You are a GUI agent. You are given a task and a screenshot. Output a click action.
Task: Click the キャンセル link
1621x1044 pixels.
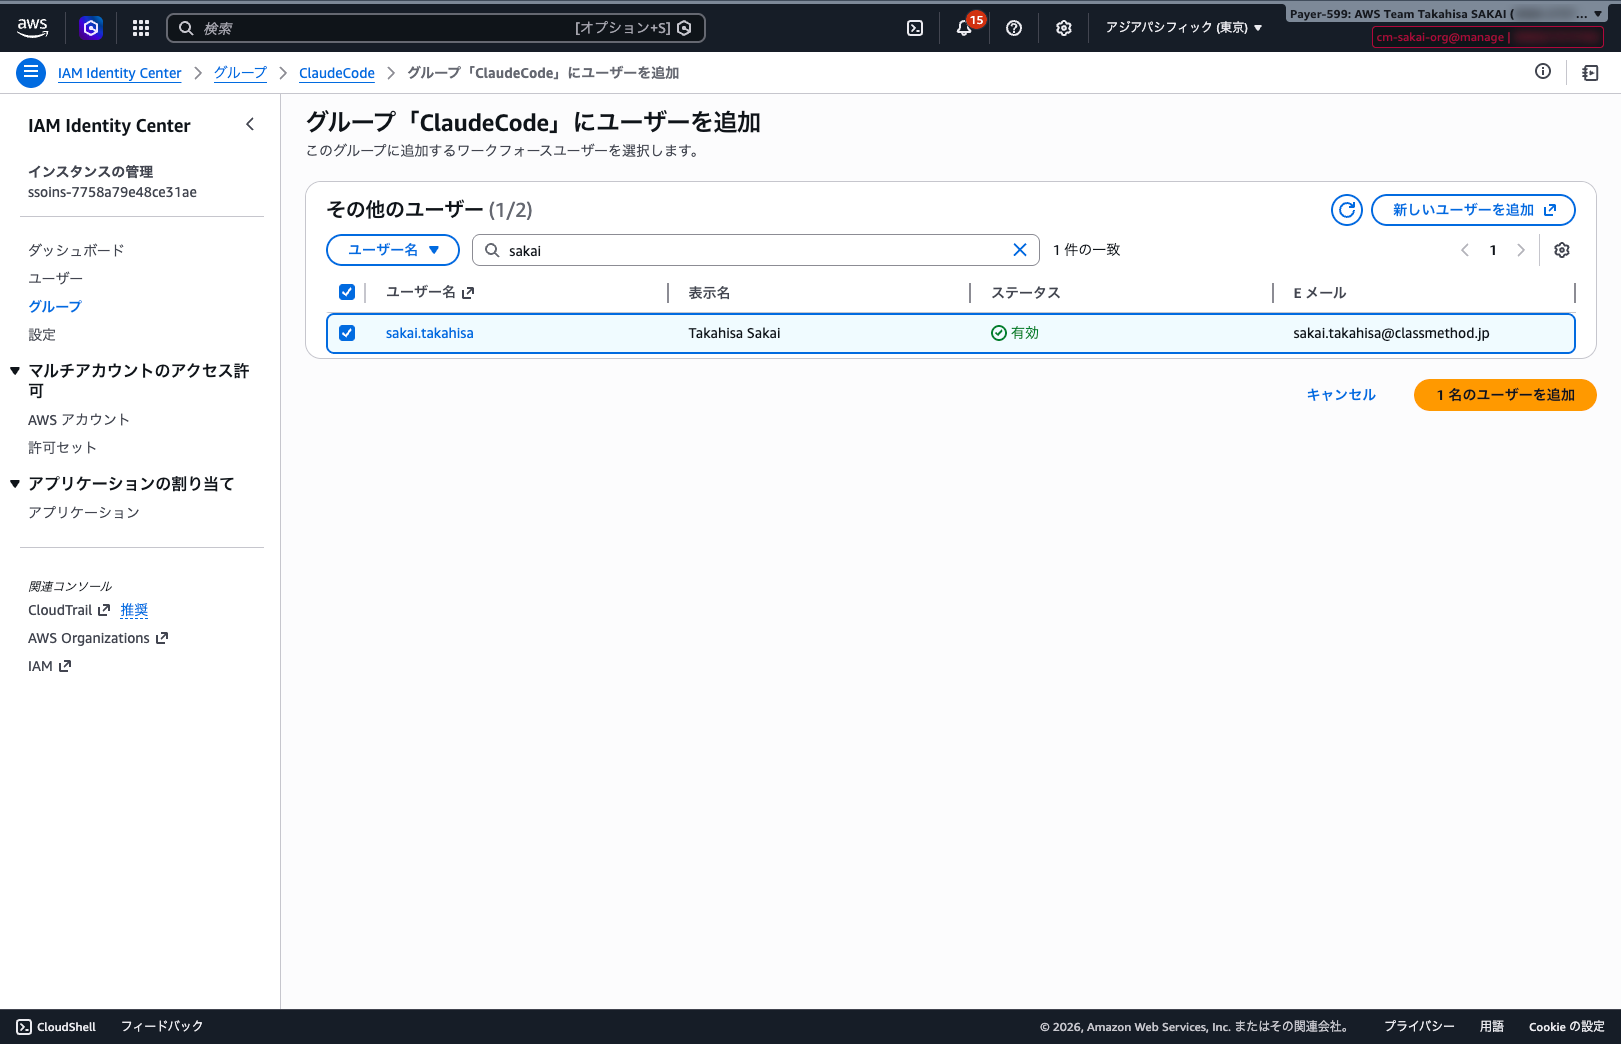(1341, 395)
